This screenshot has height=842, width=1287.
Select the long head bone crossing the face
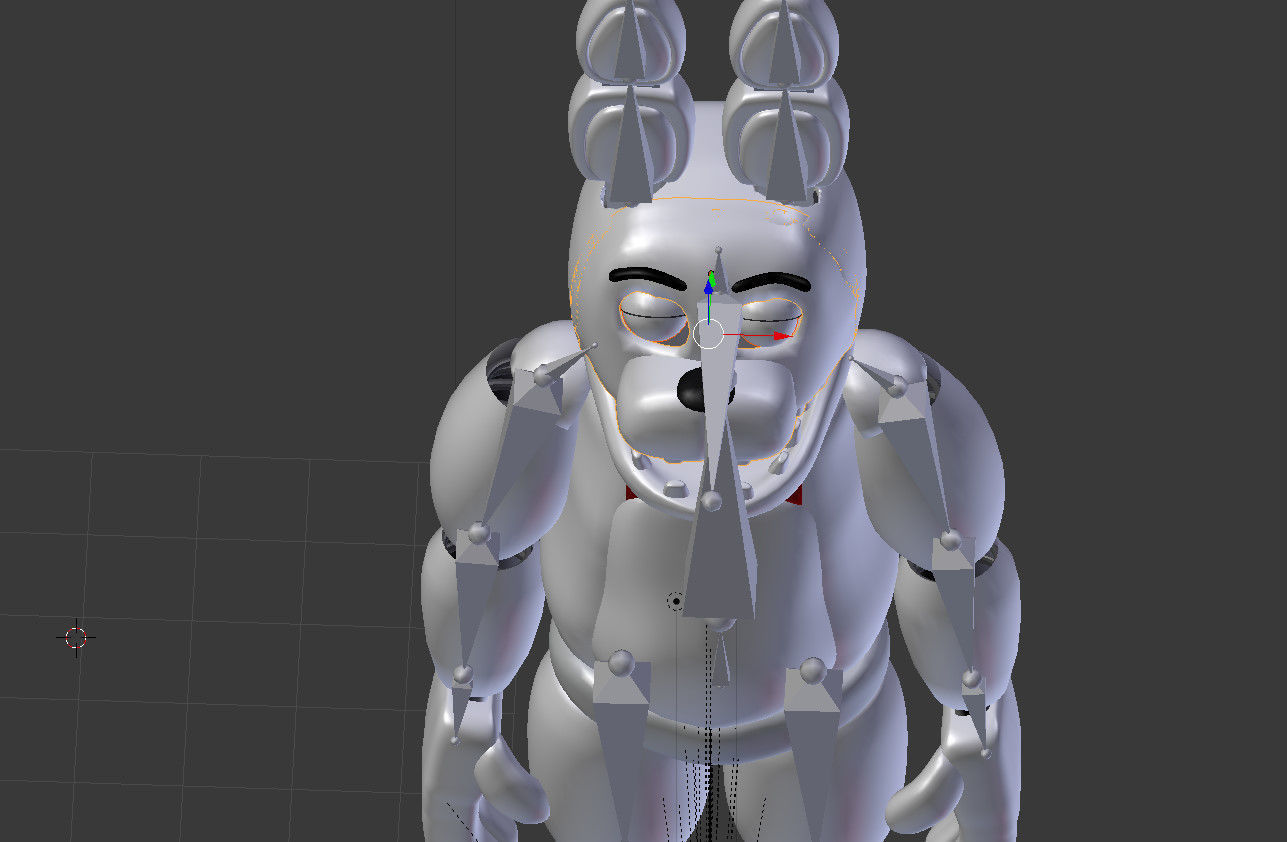[x=715, y=390]
